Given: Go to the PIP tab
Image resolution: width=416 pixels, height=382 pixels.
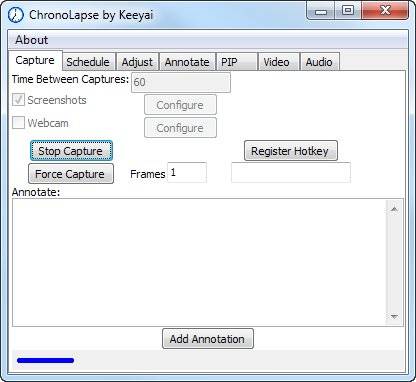Looking at the screenshot, I should 236,62.
